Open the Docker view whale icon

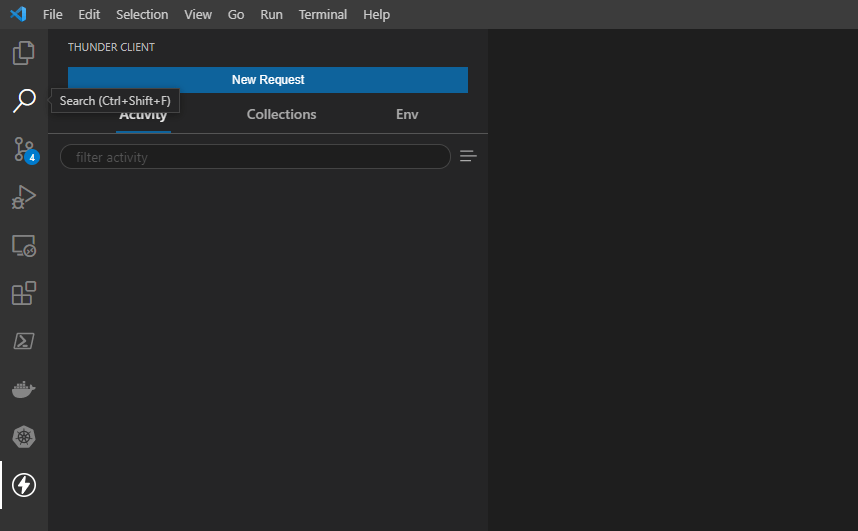point(24,389)
